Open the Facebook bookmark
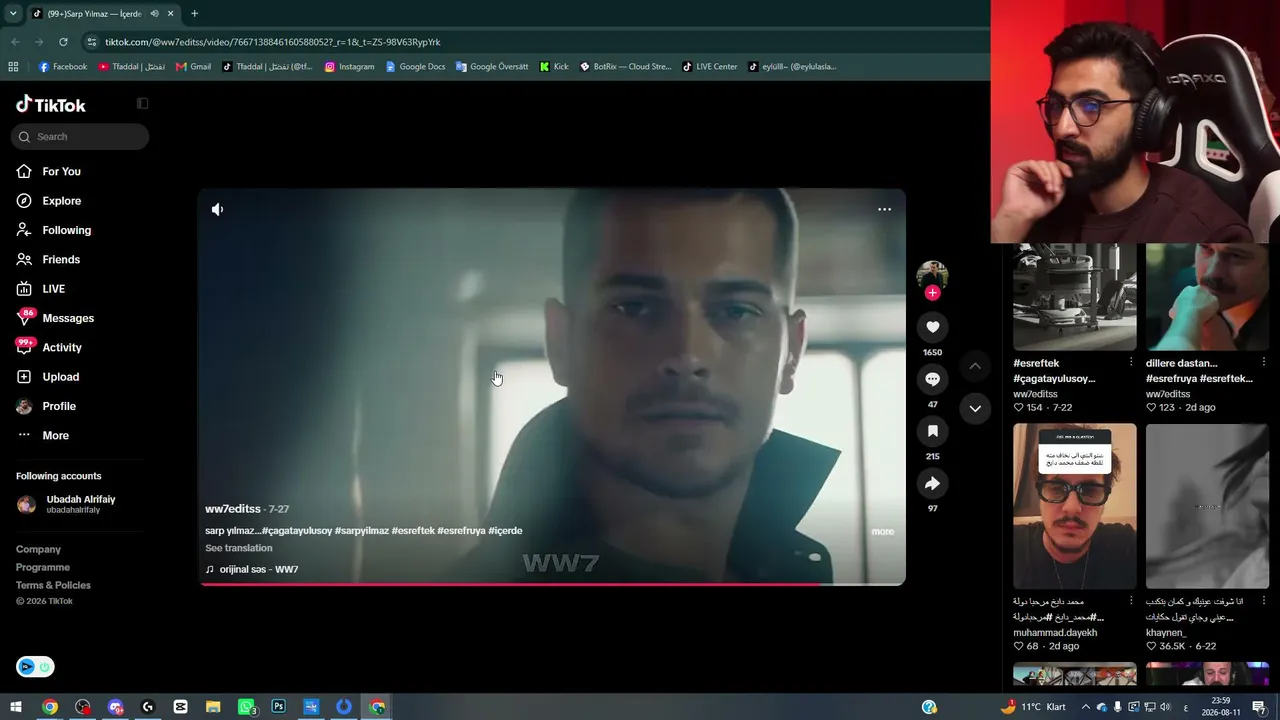 pos(63,67)
